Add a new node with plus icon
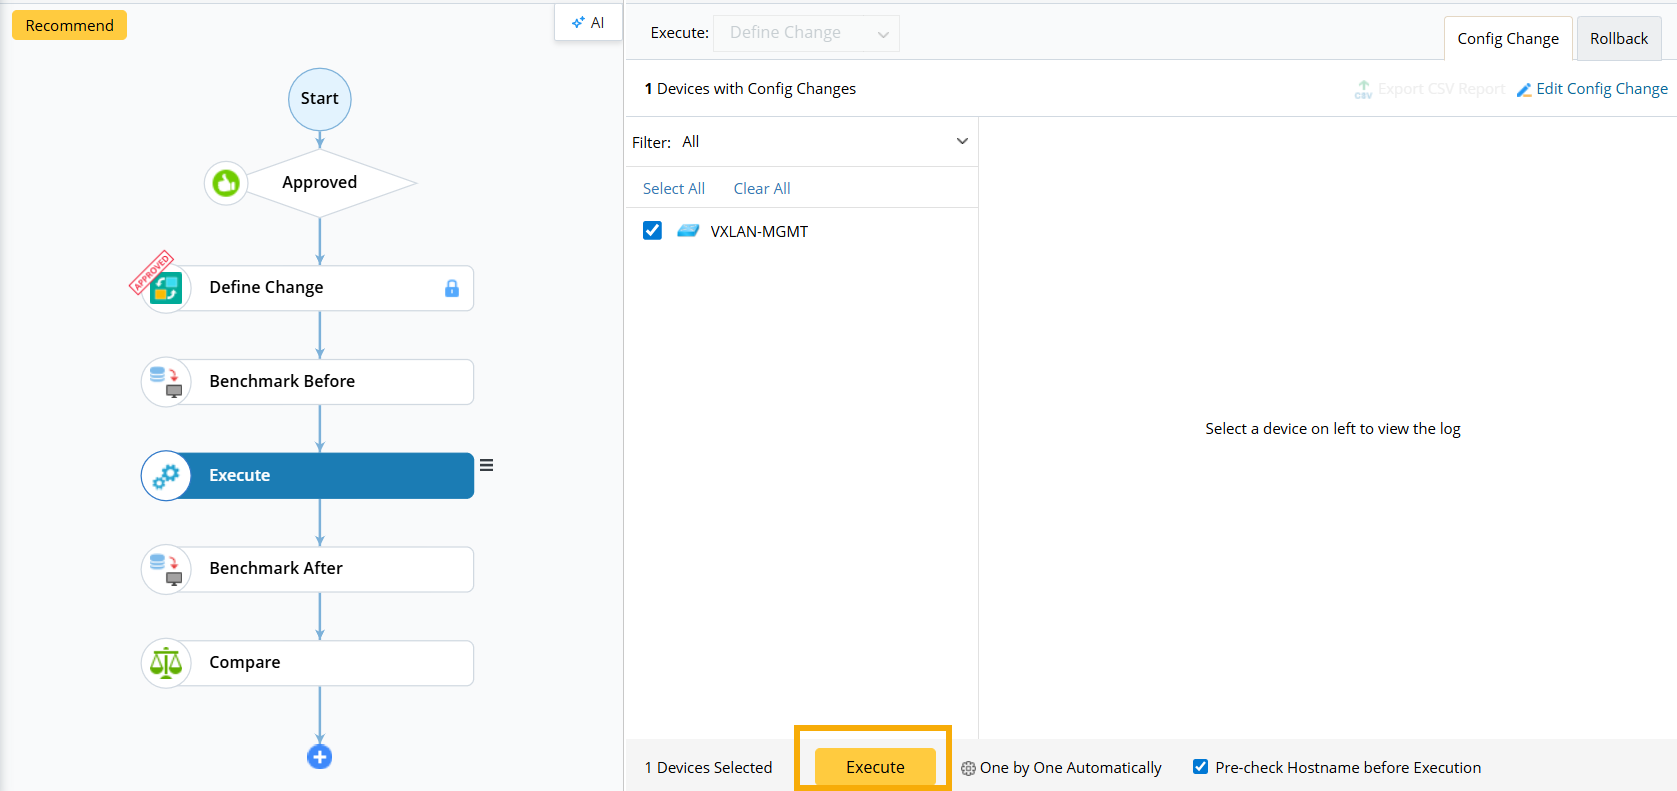The height and width of the screenshot is (791, 1677). [320, 757]
